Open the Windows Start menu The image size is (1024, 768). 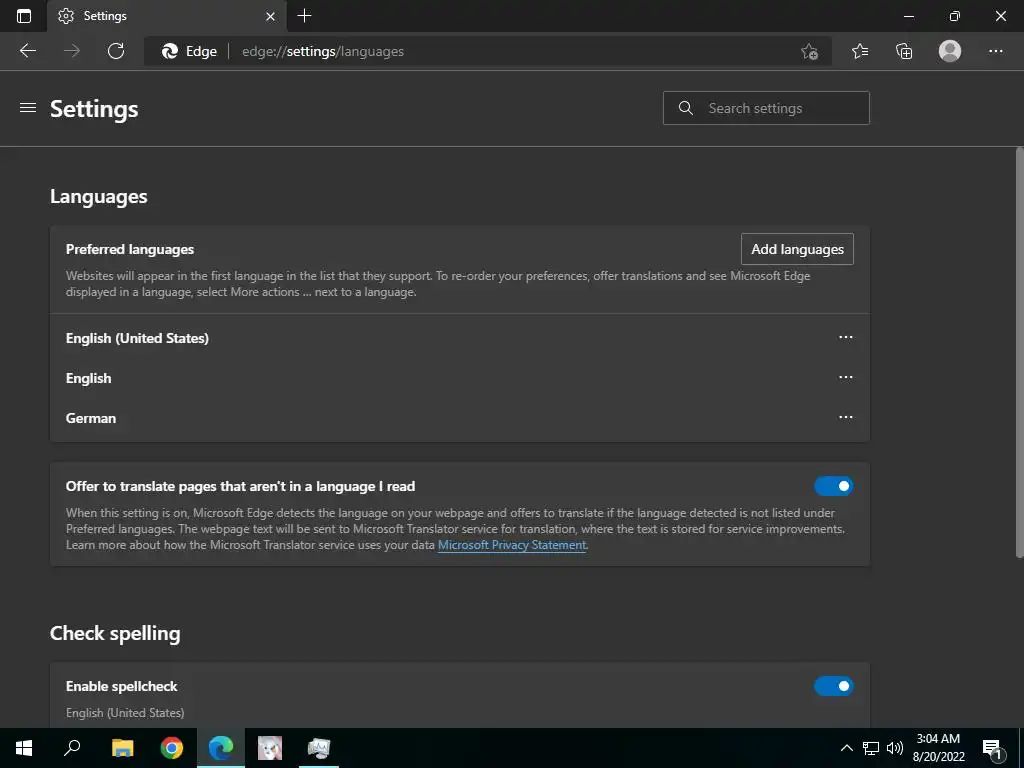(x=24, y=748)
